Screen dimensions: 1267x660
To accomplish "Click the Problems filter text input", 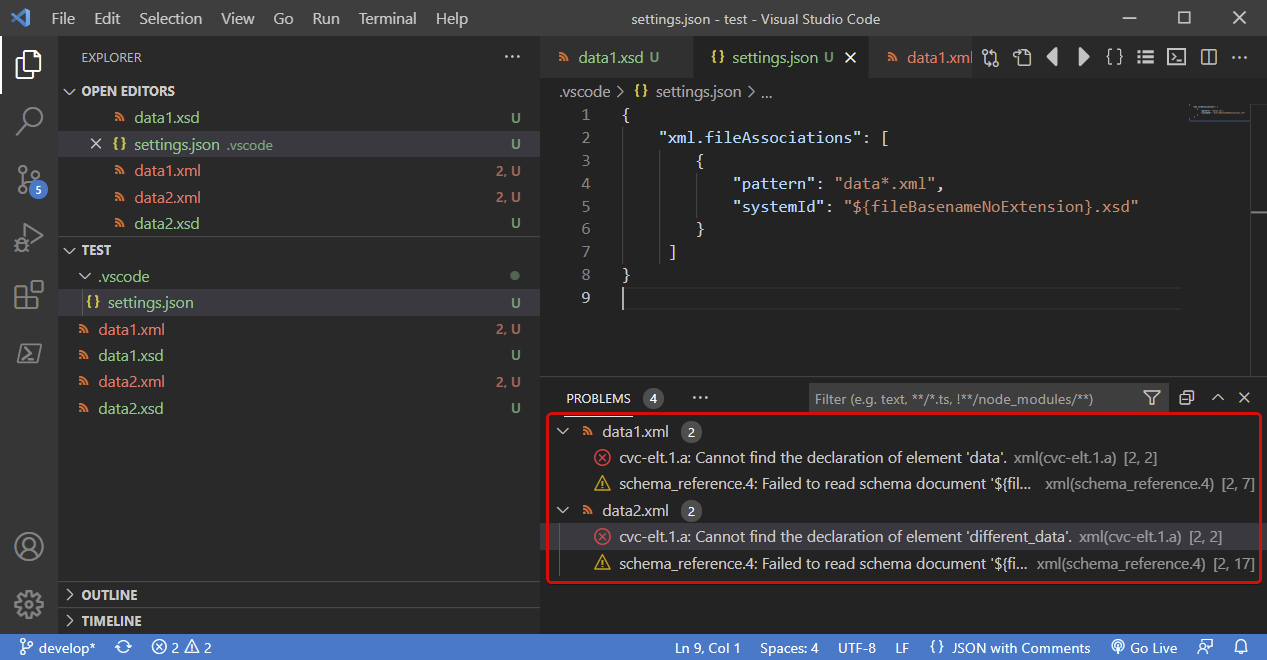I will 975,398.
